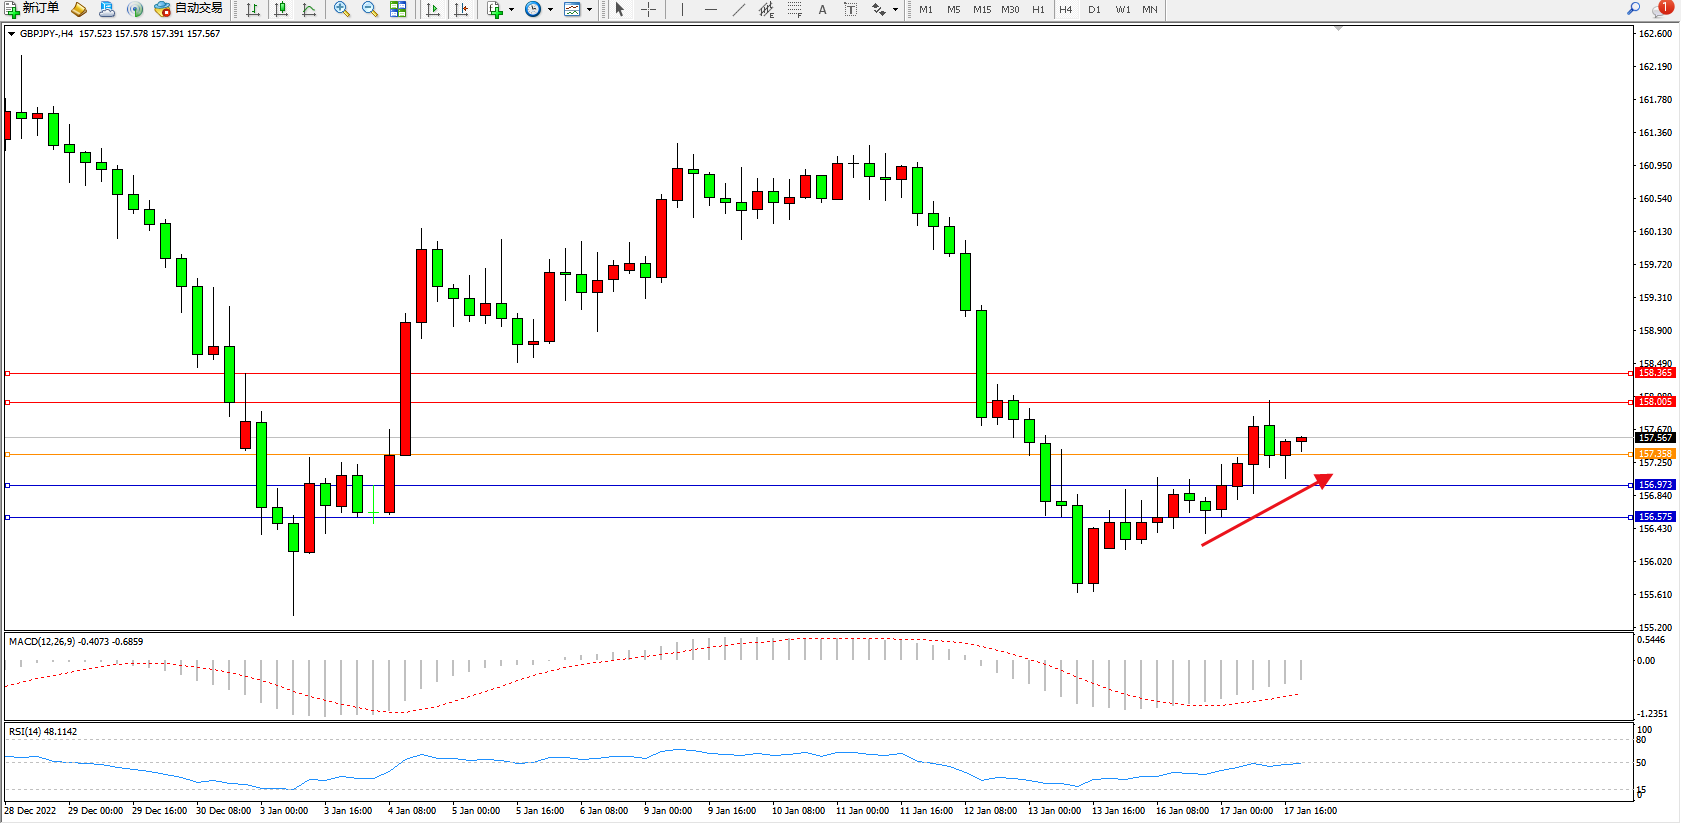Image resolution: width=1681 pixels, height=824 pixels.
Task: Enable the chart auto scroll icon
Action: [x=433, y=9]
